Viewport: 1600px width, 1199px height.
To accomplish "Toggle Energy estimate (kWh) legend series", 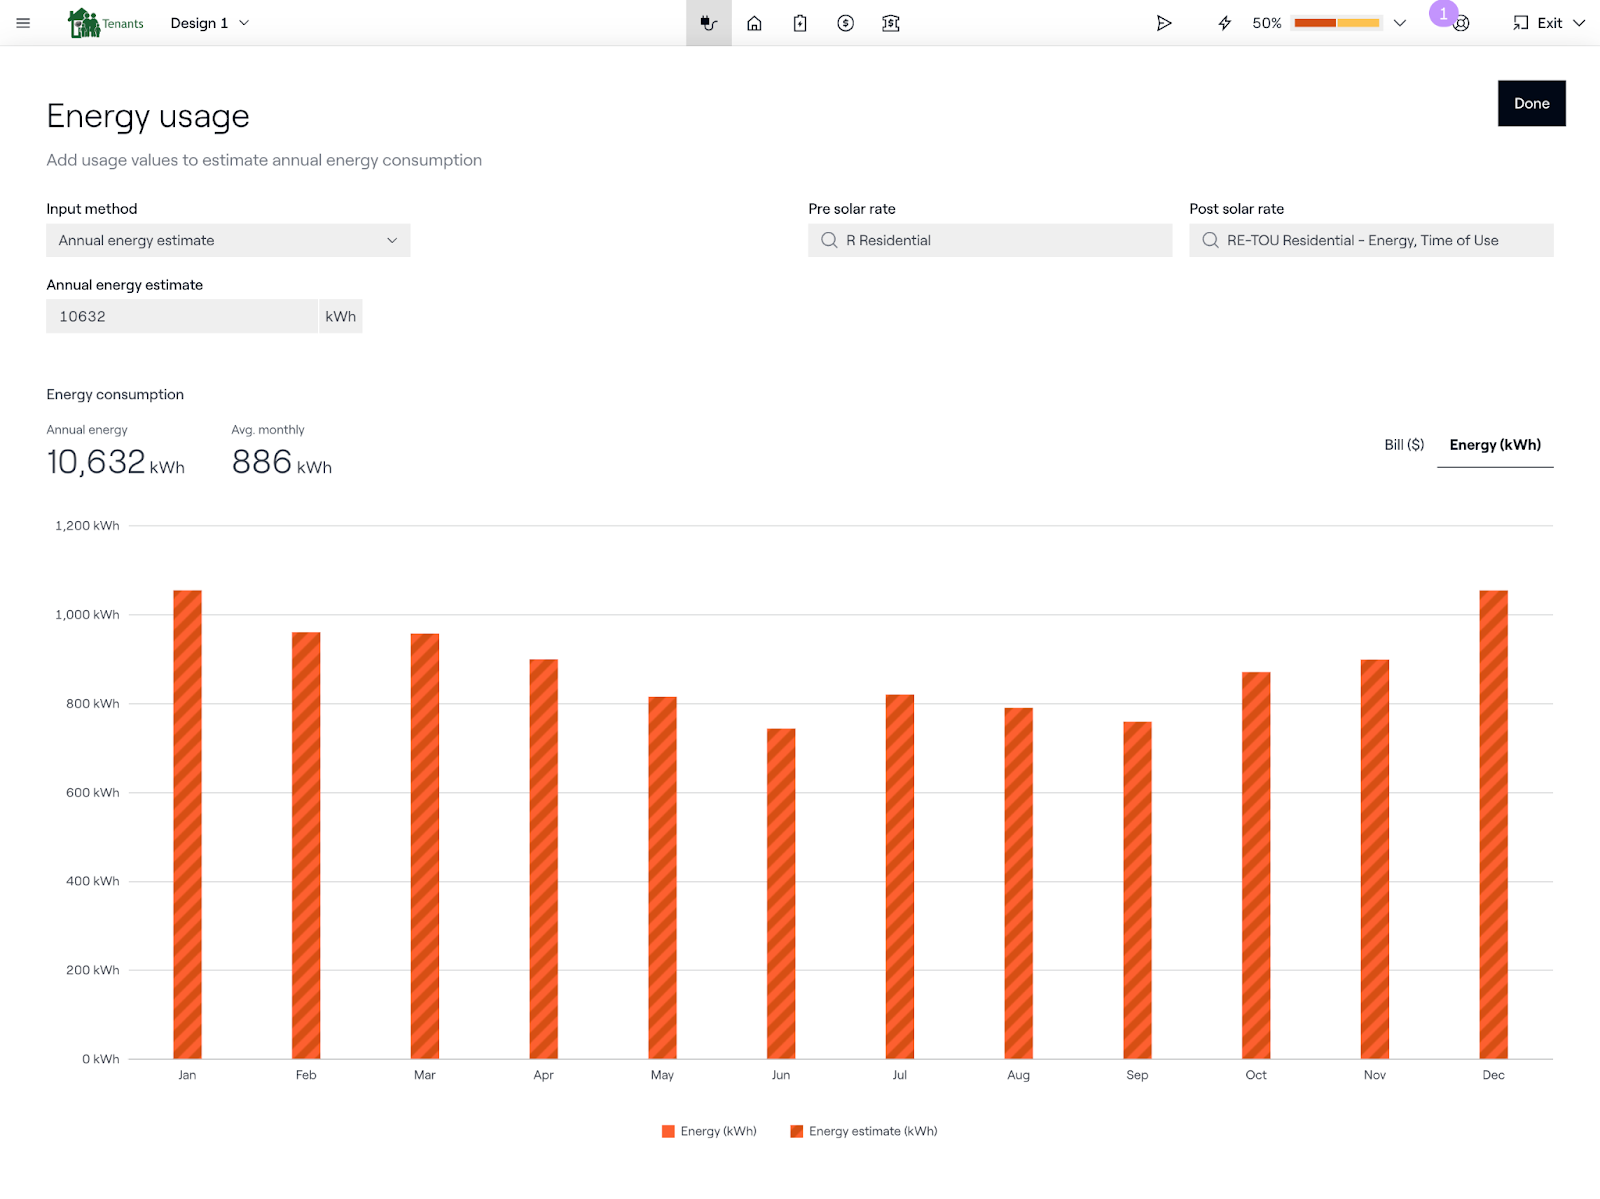I will click(x=864, y=1131).
